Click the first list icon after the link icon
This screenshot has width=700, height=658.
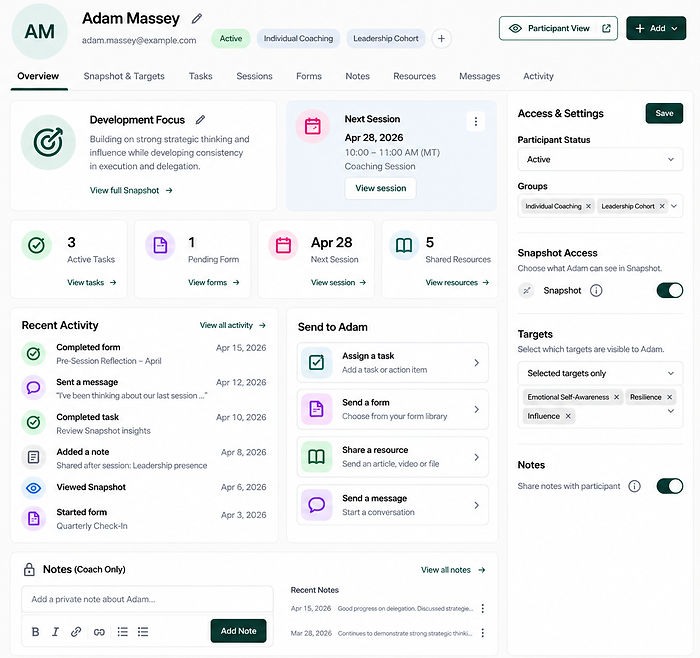click(122, 632)
